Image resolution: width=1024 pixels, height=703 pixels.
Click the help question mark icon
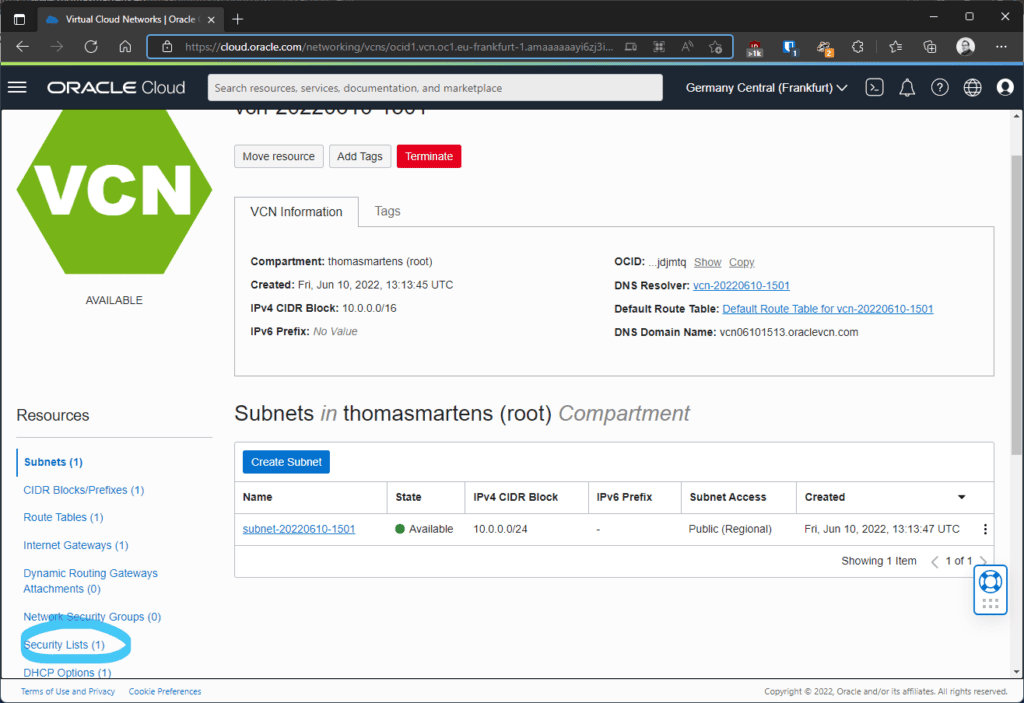point(940,87)
